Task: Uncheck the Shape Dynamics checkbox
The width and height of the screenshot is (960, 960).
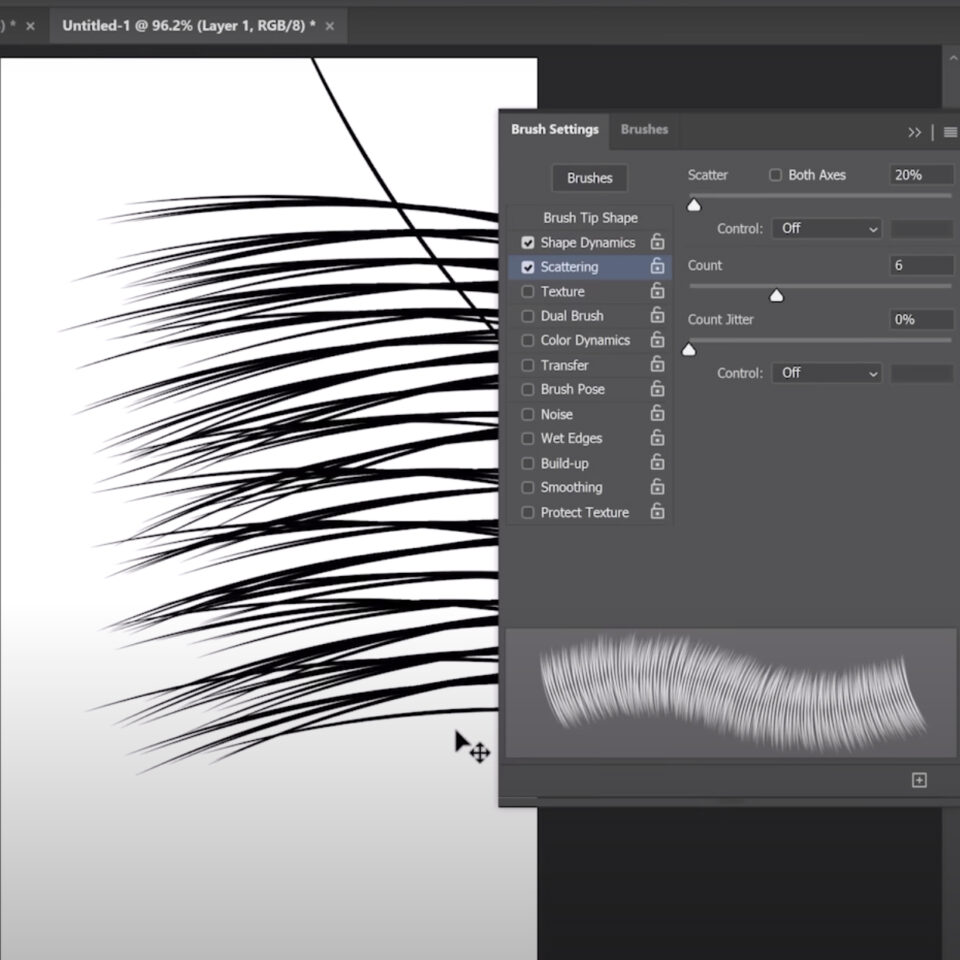Action: click(528, 243)
